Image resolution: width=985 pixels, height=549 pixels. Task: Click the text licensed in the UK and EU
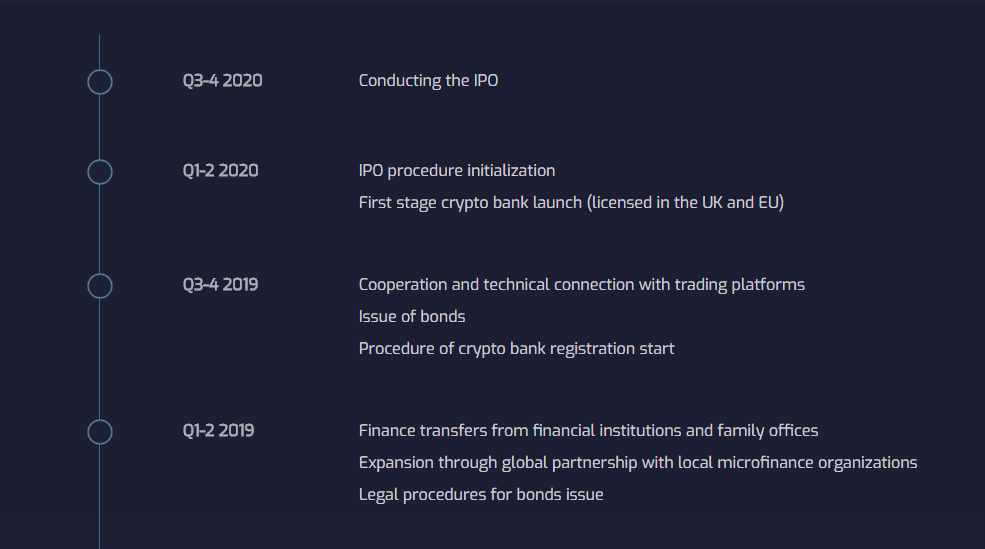[x=685, y=203]
